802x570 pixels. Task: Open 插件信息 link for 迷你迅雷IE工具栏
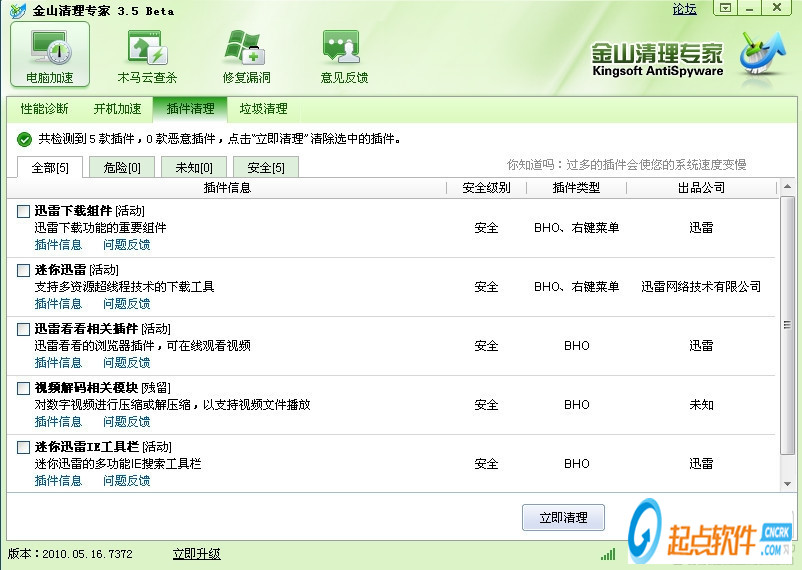pyautogui.click(x=58, y=480)
